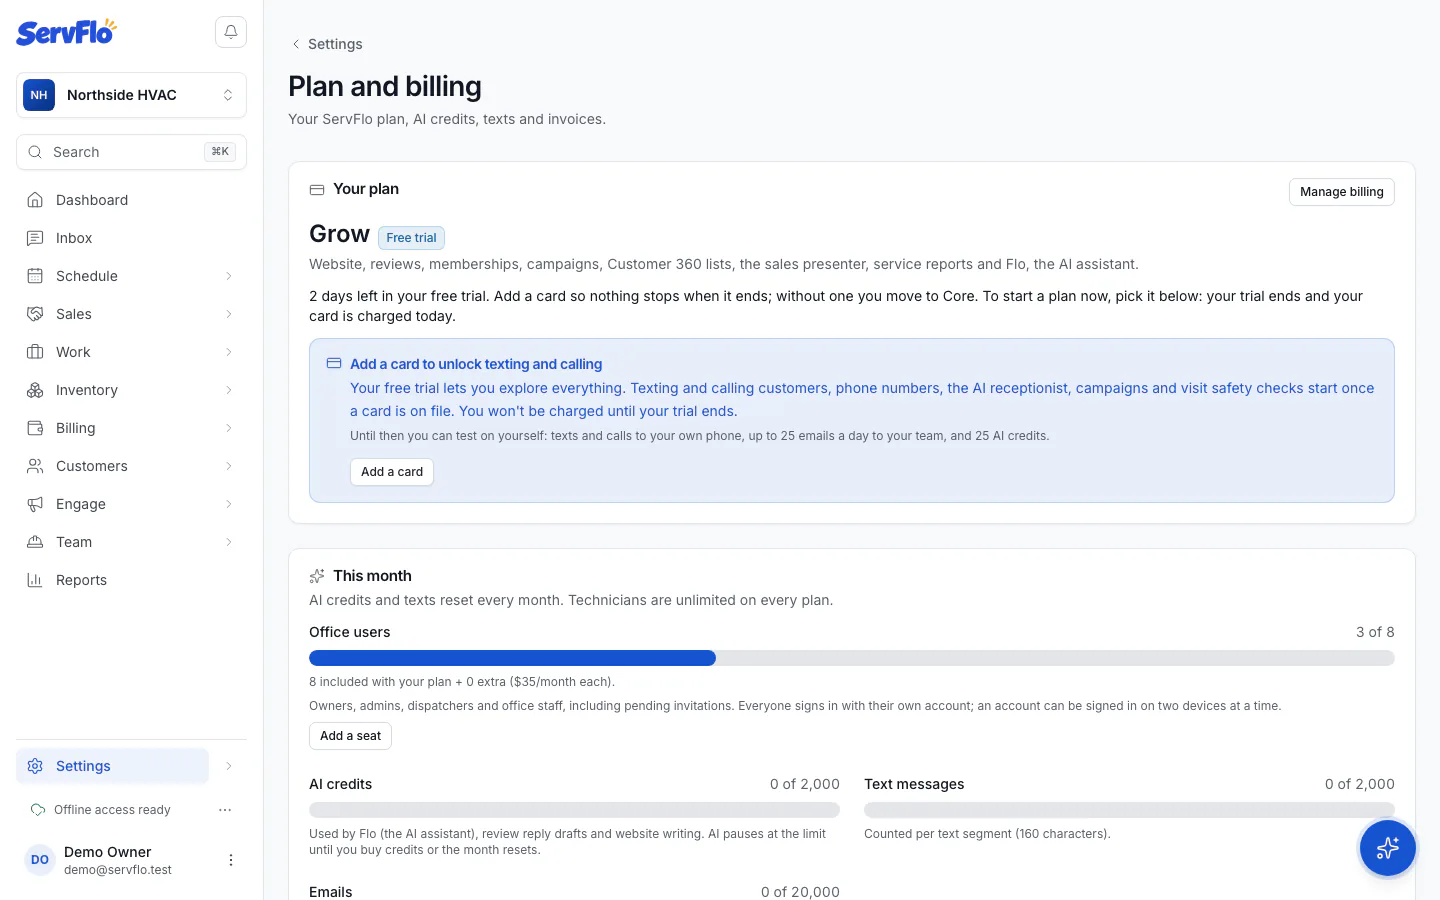Click the Settings gear icon
Image resolution: width=1440 pixels, height=900 pixels.
[35, 766]
